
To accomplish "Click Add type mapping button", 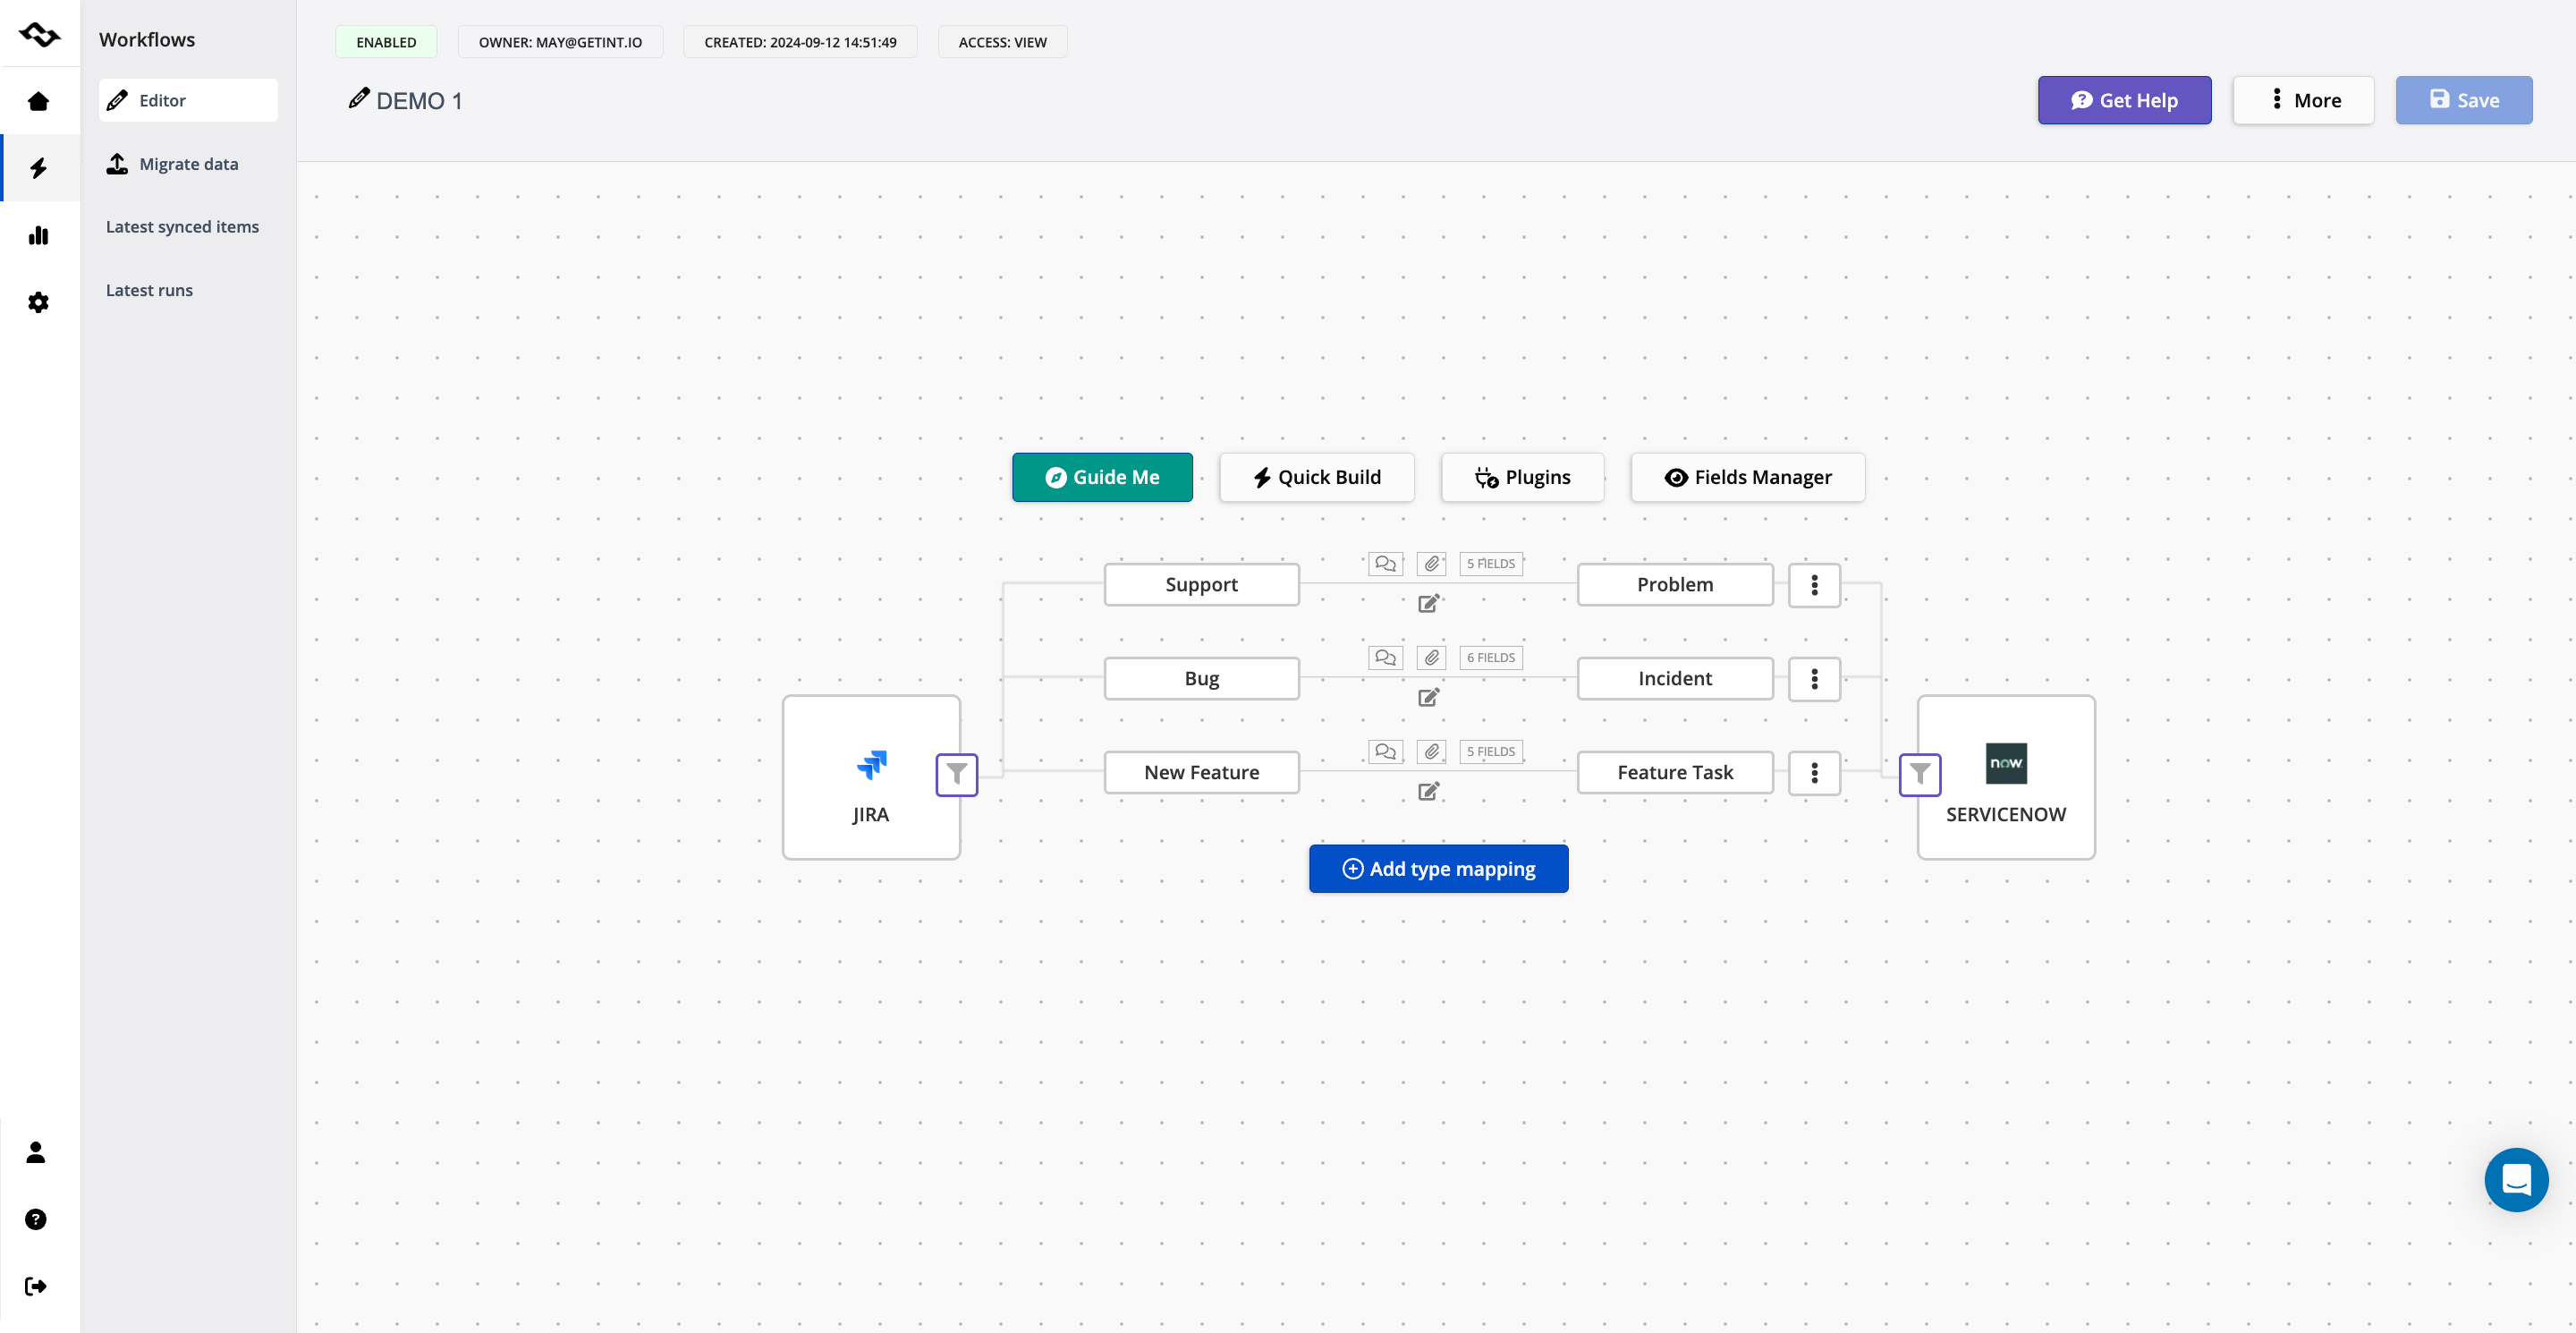I will [x=1438, y=869].
